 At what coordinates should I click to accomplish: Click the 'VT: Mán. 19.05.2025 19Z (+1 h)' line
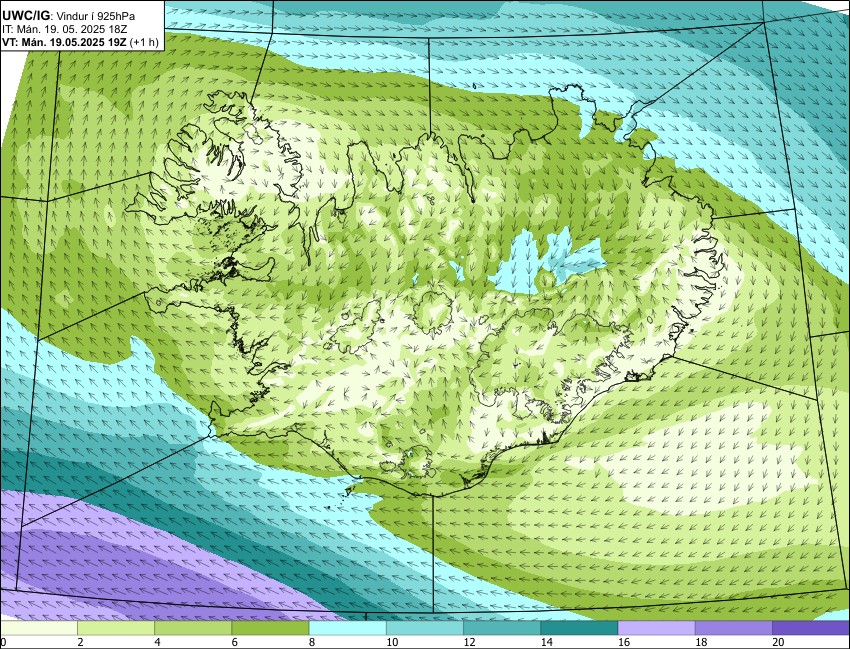click(x=80, y=42)
